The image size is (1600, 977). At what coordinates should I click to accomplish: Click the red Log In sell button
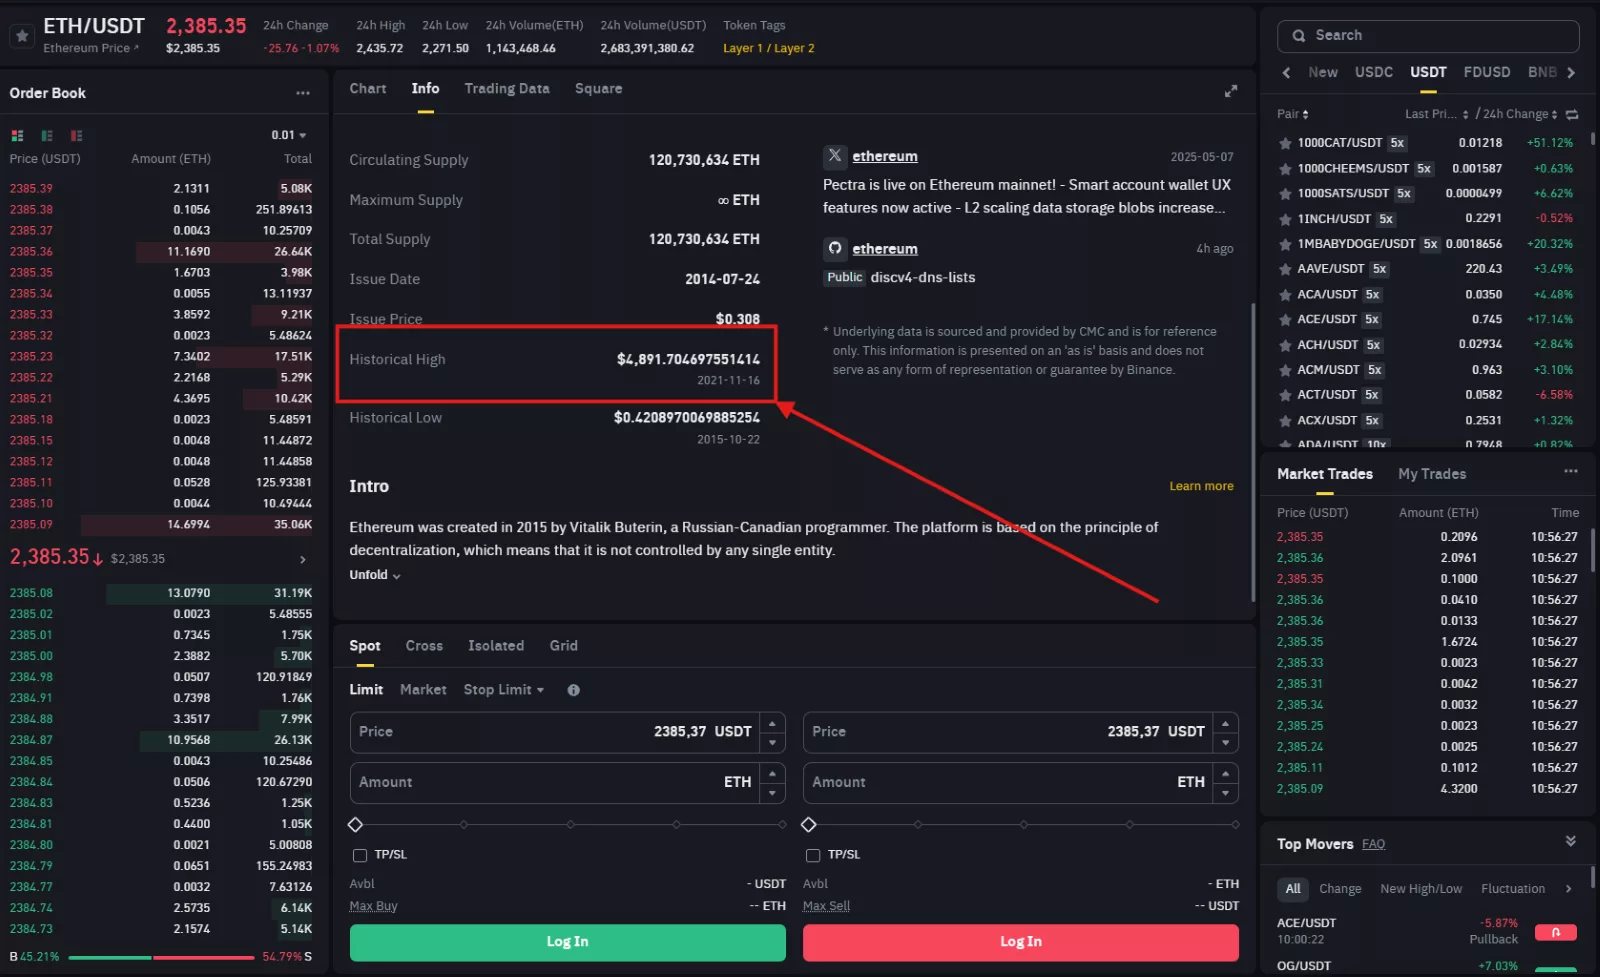click(x=1021, y=942)
